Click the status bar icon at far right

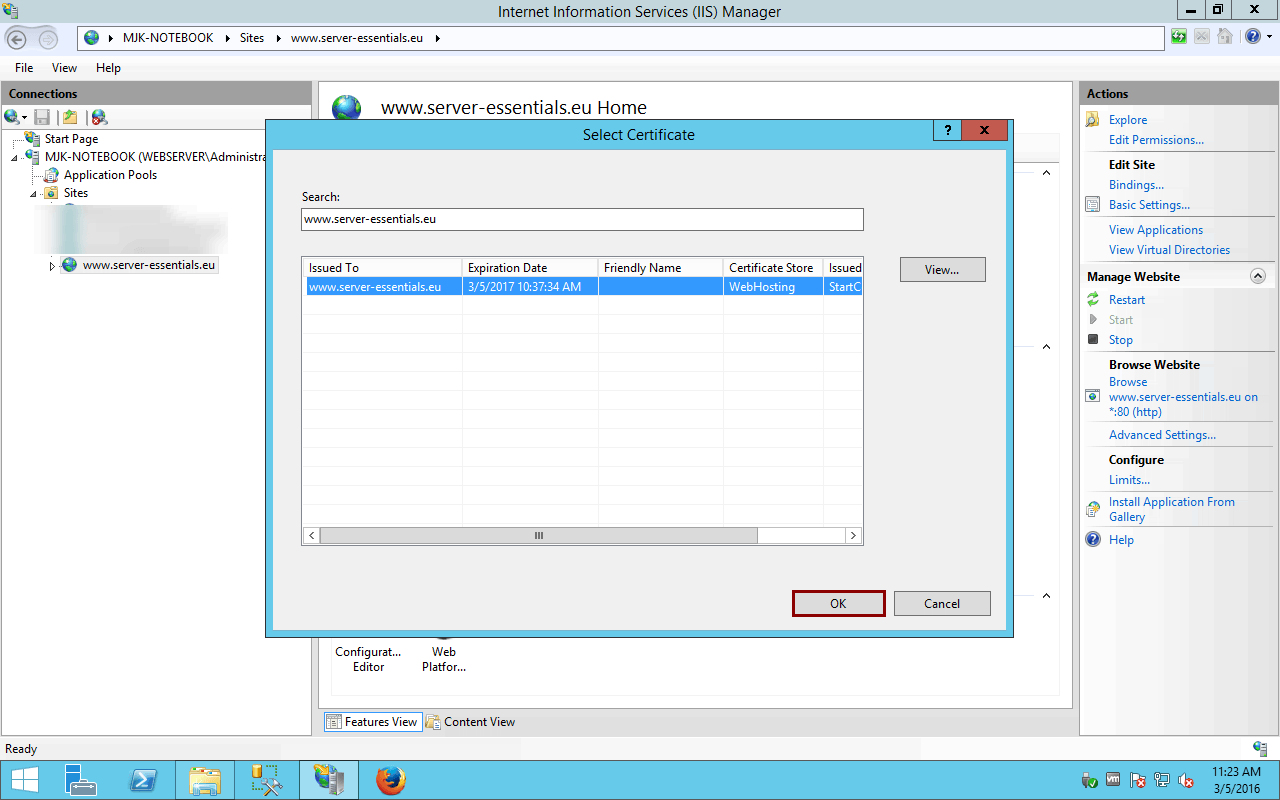click(1260, 749)
